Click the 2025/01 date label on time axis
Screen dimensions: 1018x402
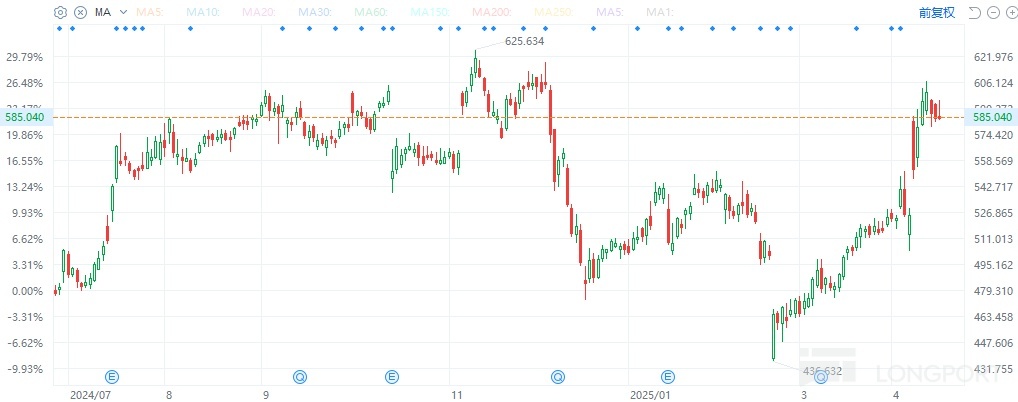(x=649, y=394)
